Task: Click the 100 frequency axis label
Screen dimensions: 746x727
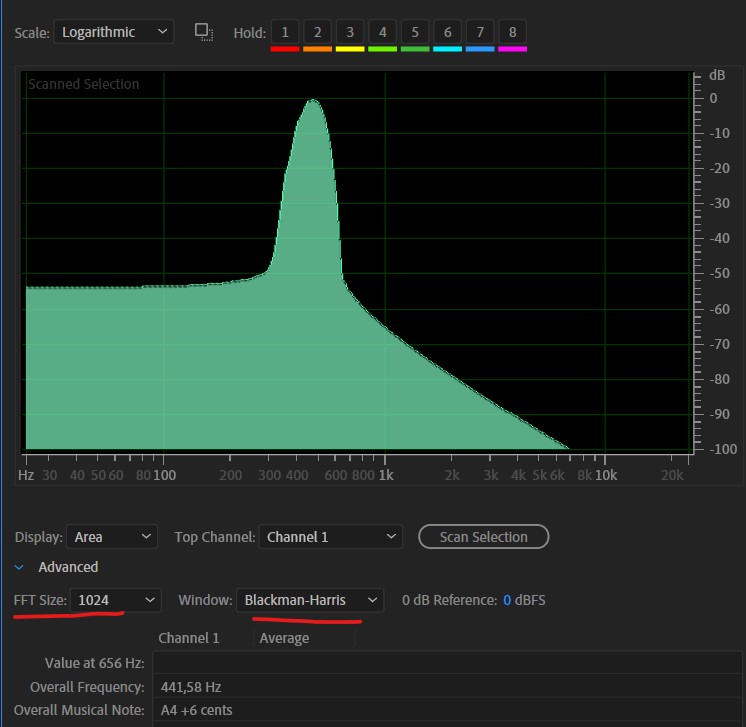Action: (165, 475)
